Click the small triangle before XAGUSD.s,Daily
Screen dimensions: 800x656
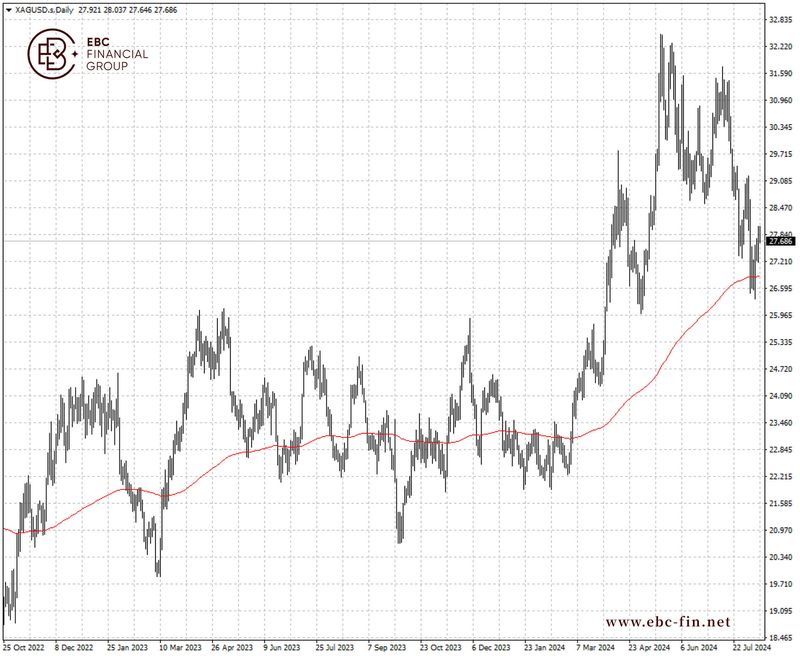(8, 8)
